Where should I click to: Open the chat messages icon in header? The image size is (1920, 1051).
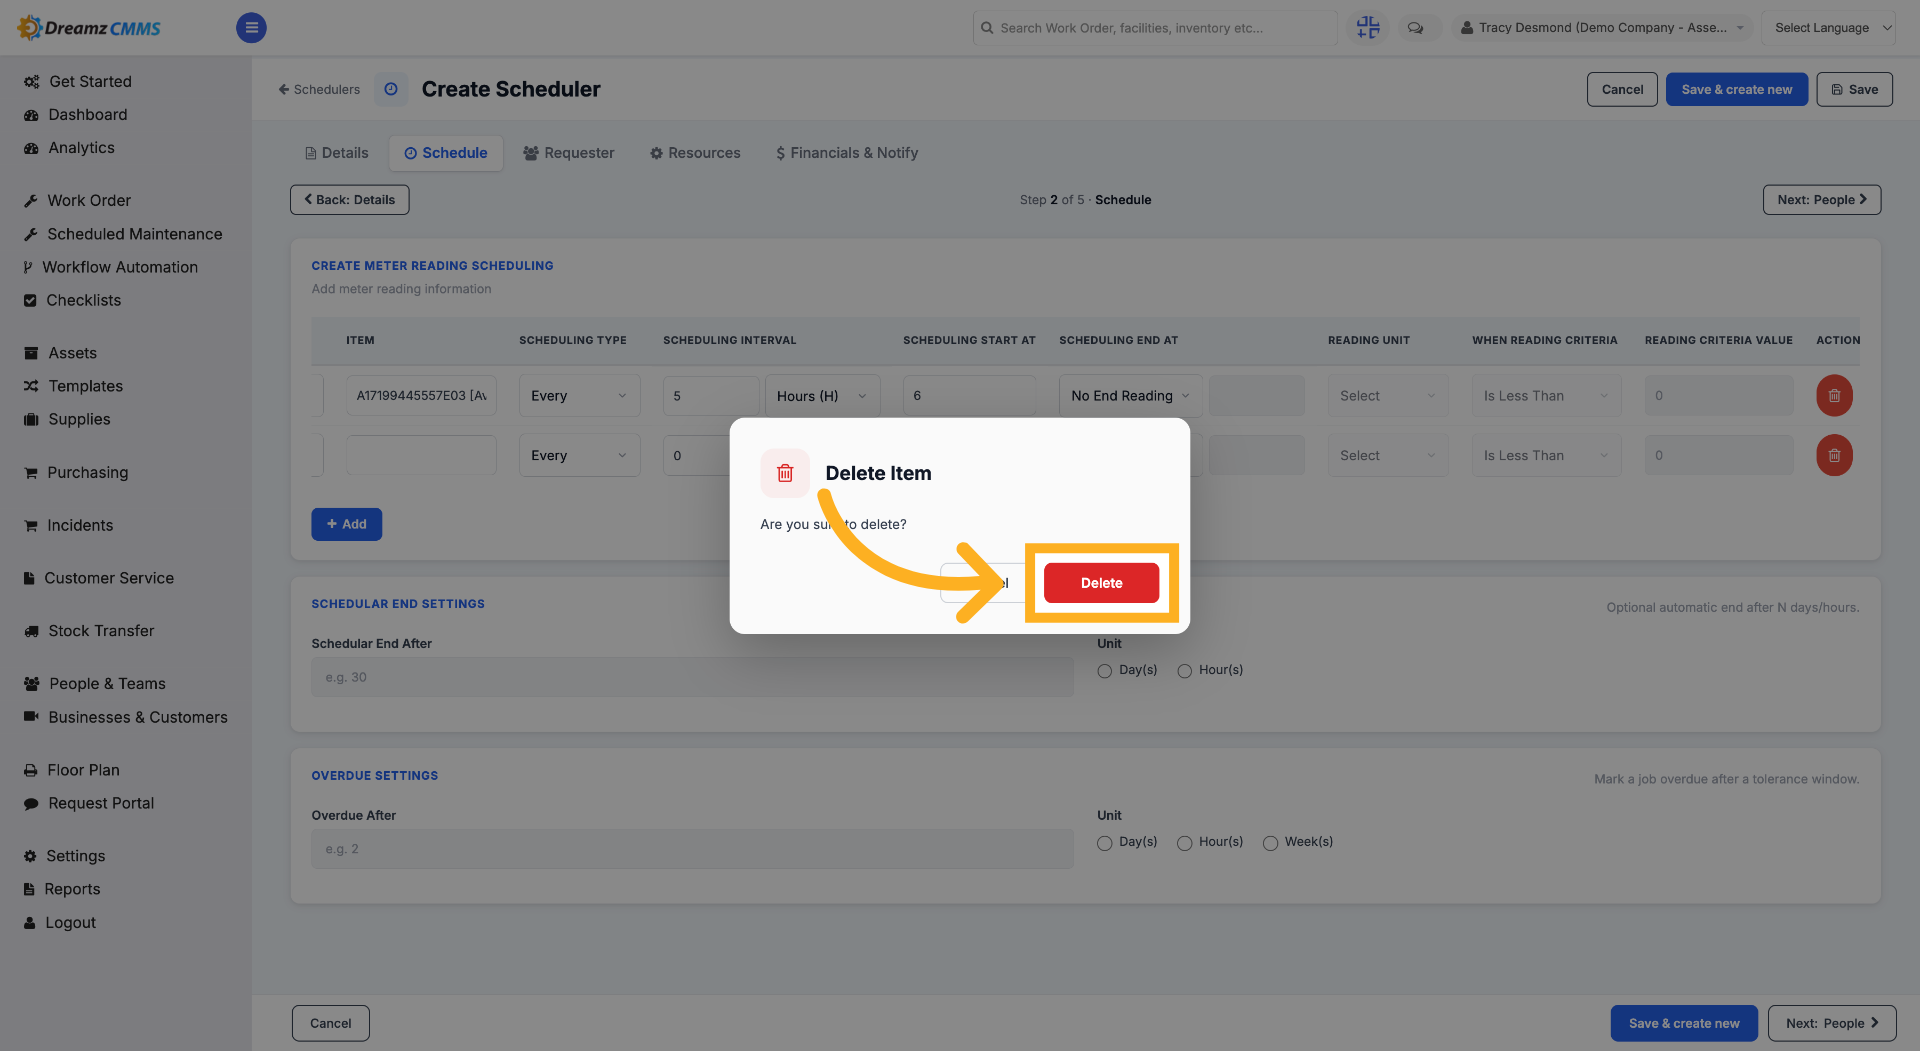tap(1415, 27)
